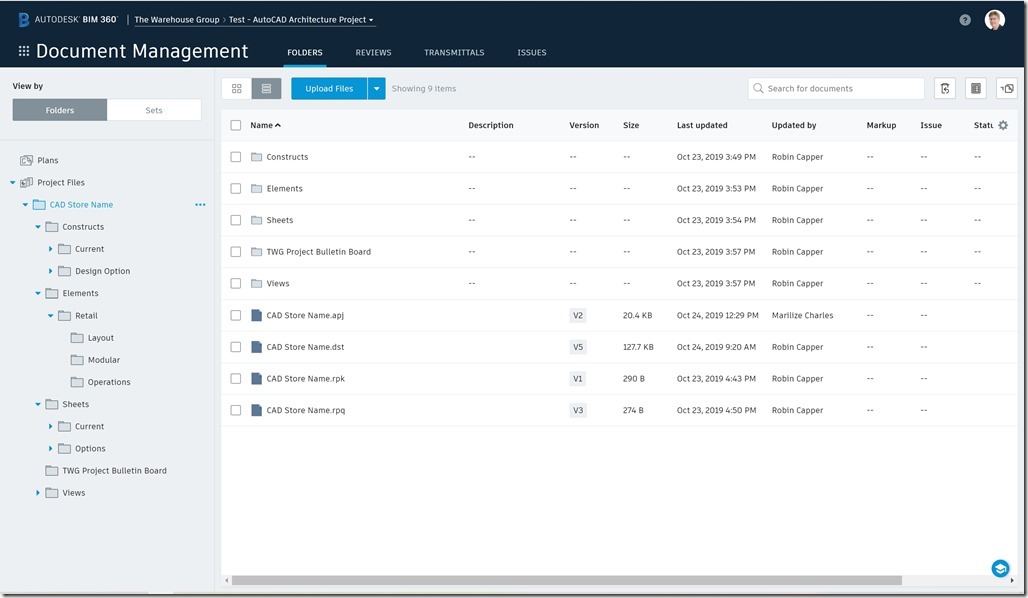Switch to the Reviews tab
Viewport: 1028px width, 598px height.
pos(373,52)
